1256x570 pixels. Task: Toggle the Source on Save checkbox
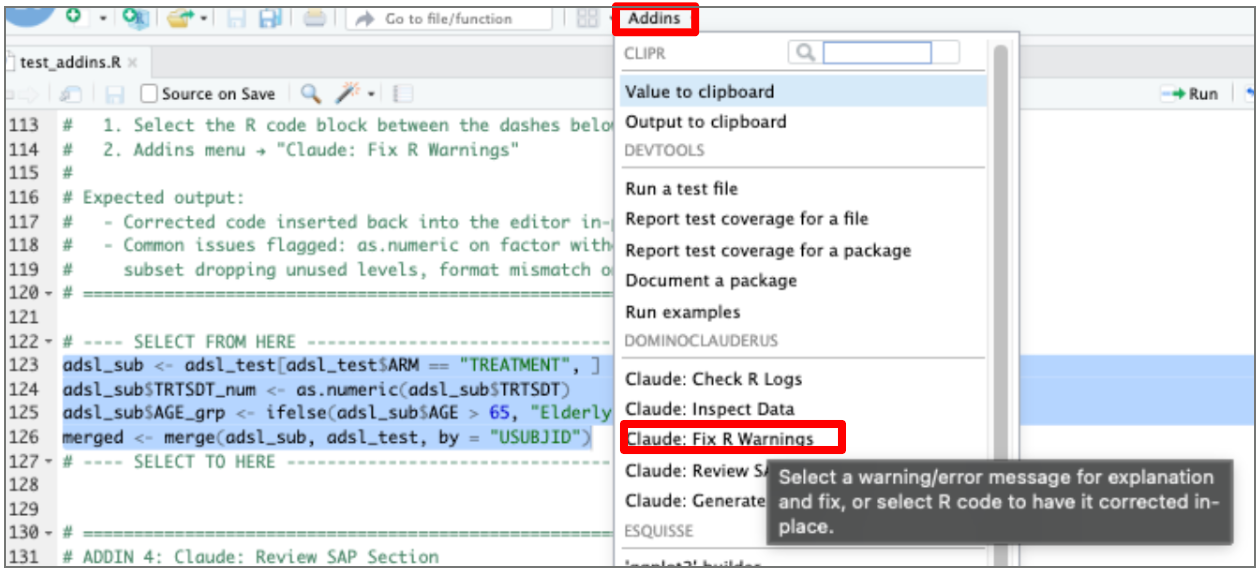click(x=149, y=94)
